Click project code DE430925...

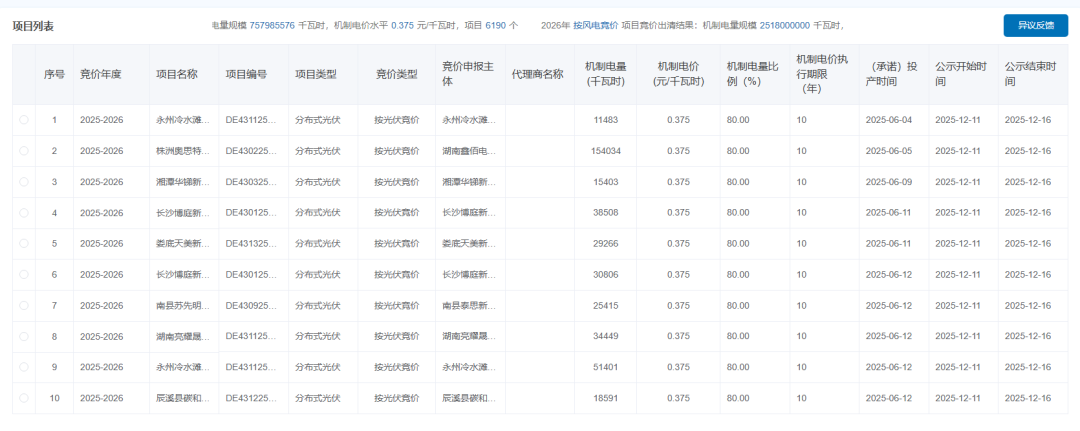click(251, 305)
